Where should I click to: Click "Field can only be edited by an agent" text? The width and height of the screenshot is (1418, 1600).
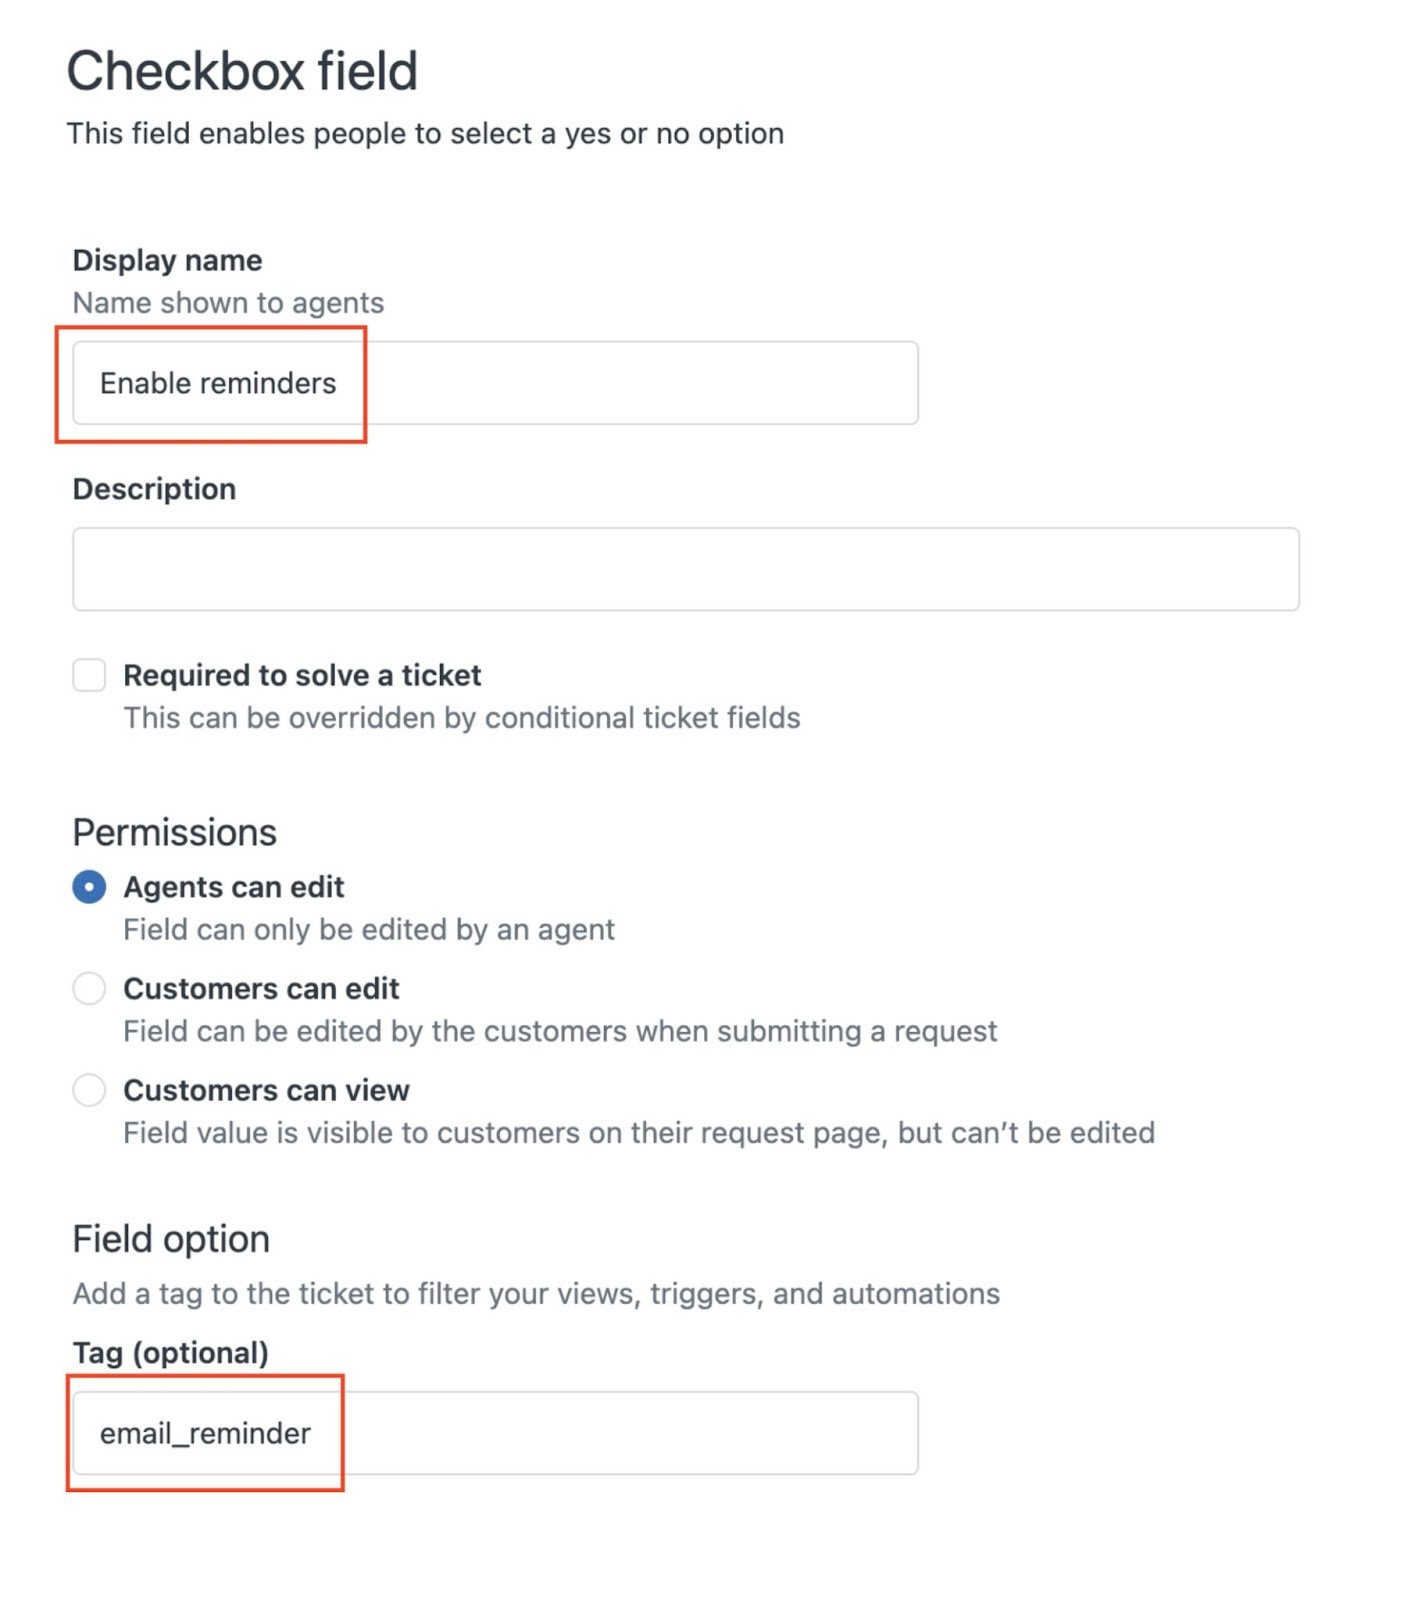pos(368,930)
